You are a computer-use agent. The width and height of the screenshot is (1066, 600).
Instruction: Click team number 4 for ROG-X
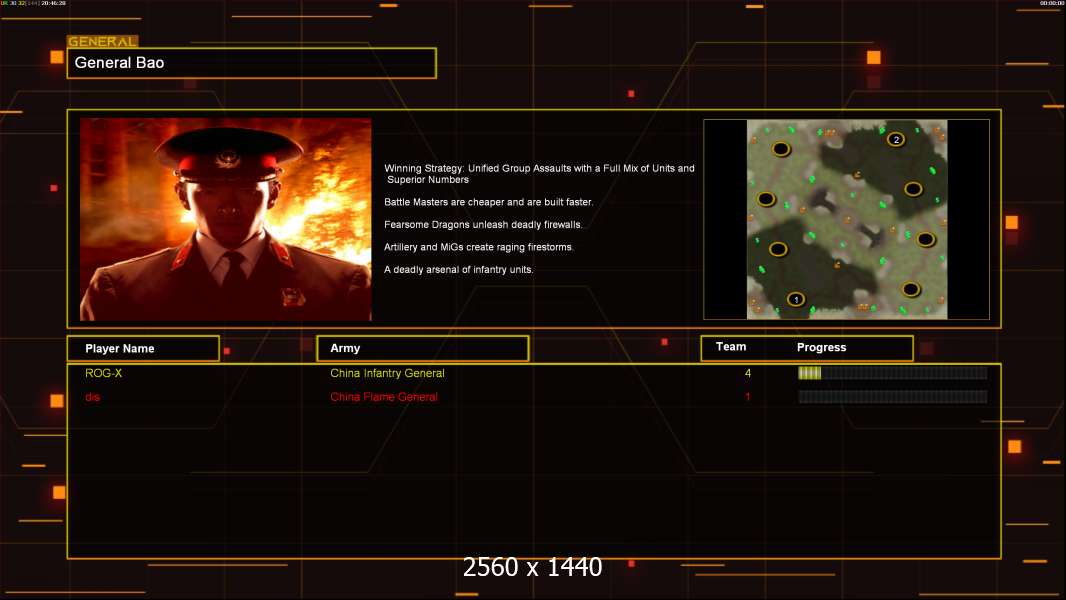point(748,373)
